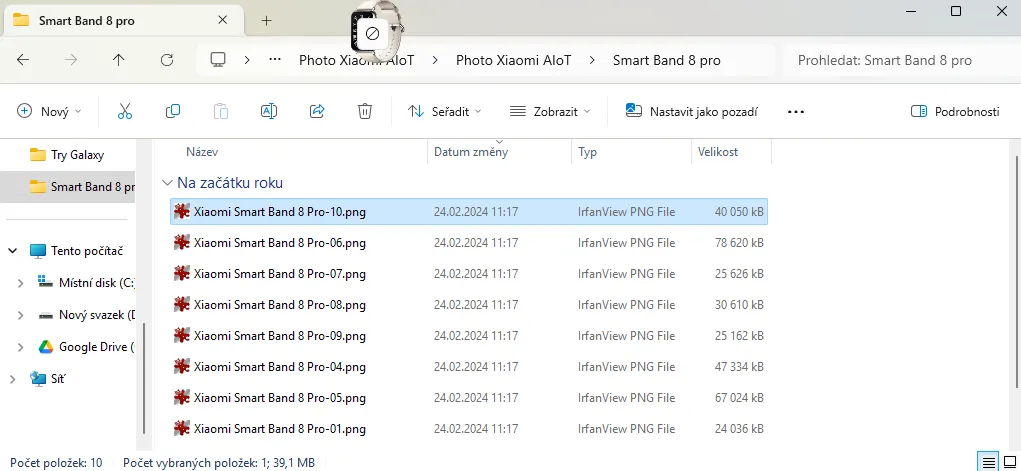Click the Rename icon in toolbar
The image size is (1021, 471).
pos(268,111)
